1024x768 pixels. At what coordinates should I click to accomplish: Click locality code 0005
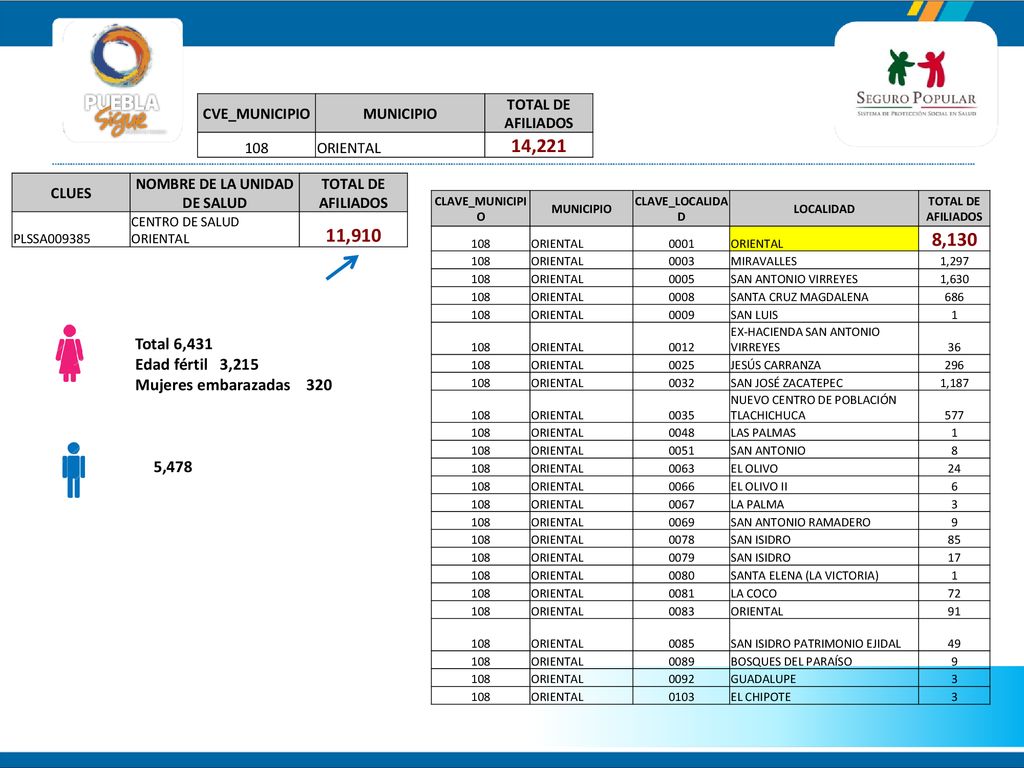point(681,279)
